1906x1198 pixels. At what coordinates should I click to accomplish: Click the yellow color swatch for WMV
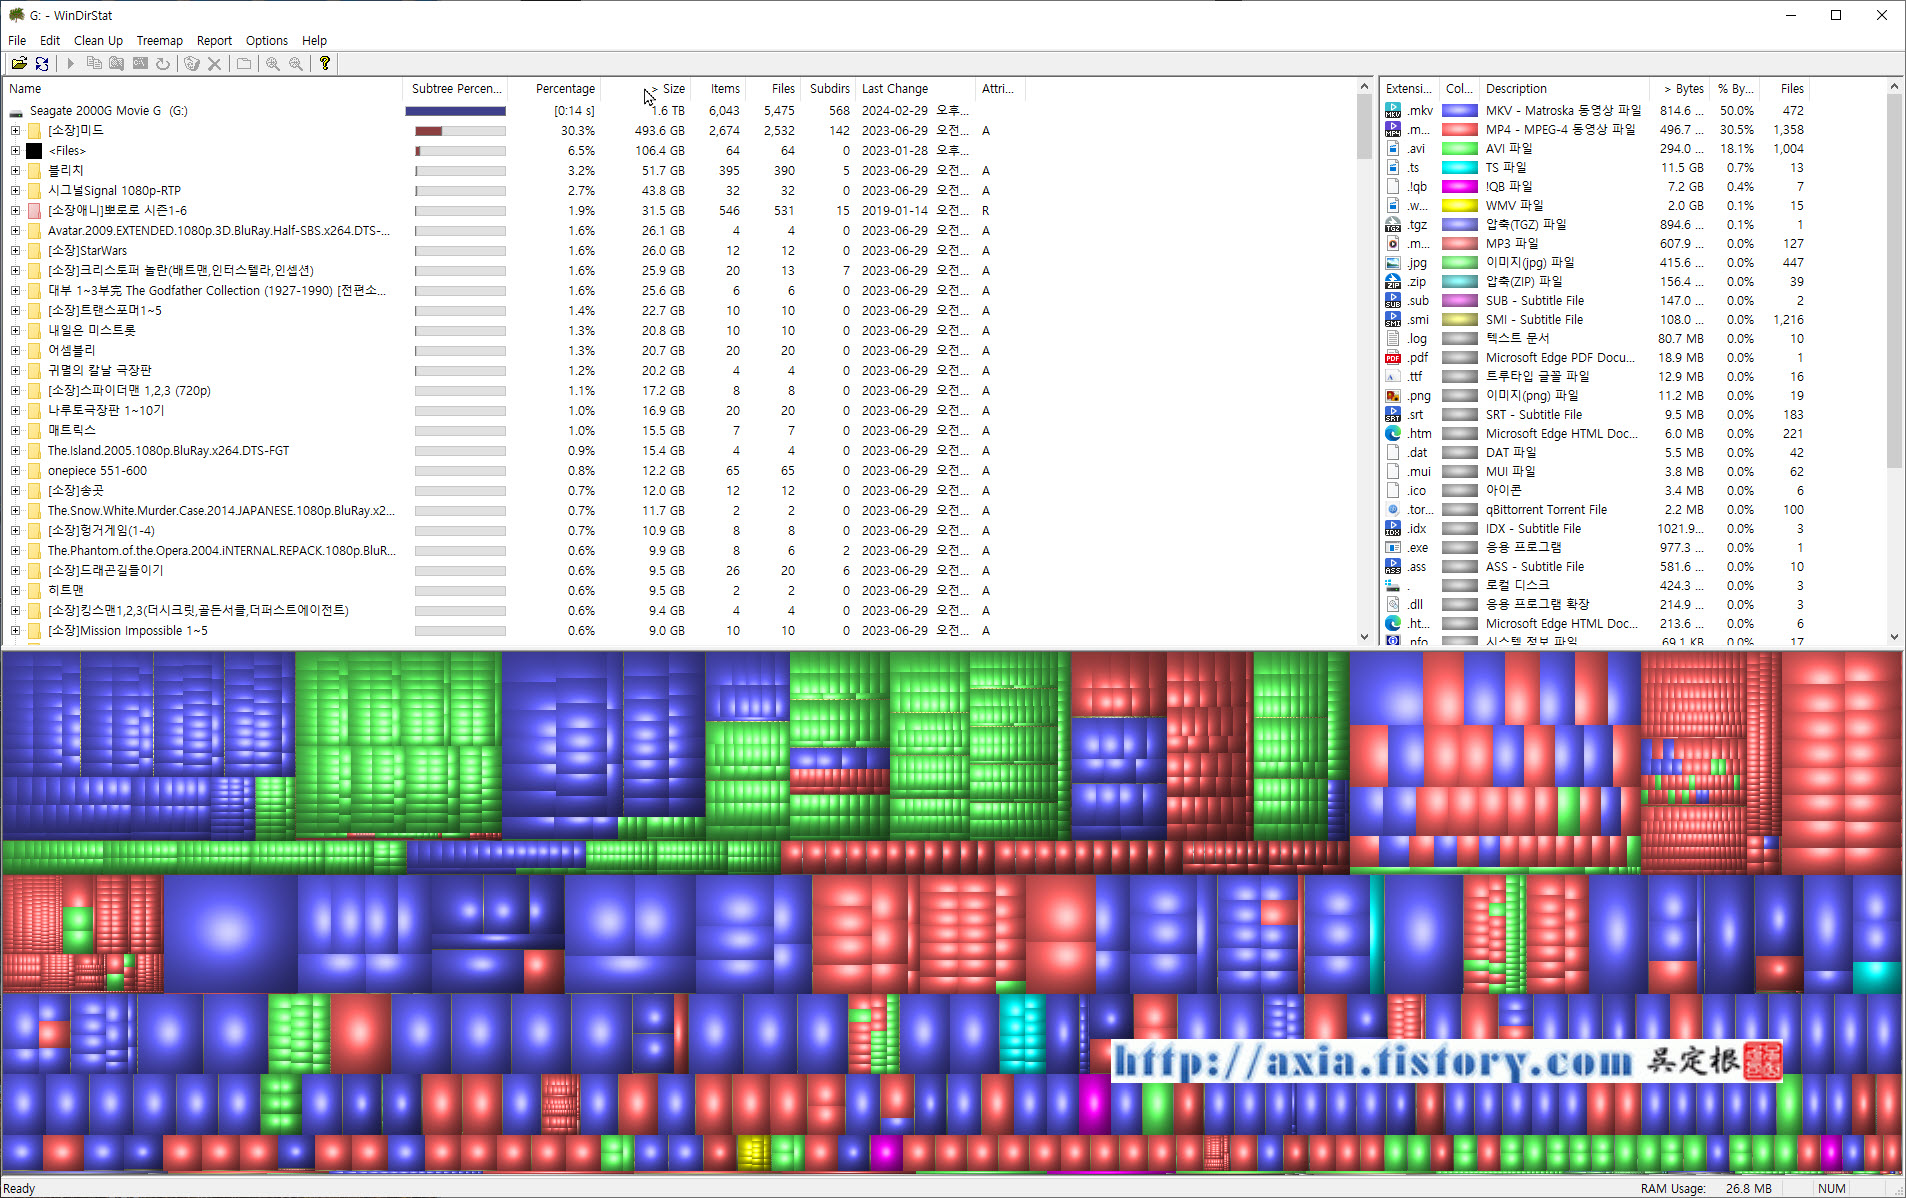pos(1460,206)
